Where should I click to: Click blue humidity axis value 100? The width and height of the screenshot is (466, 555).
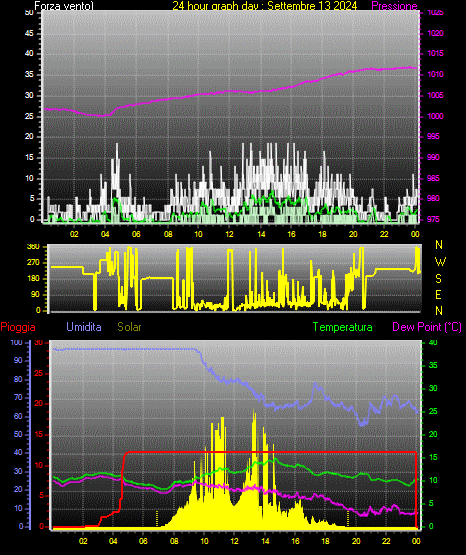click(x=16, y=342)
